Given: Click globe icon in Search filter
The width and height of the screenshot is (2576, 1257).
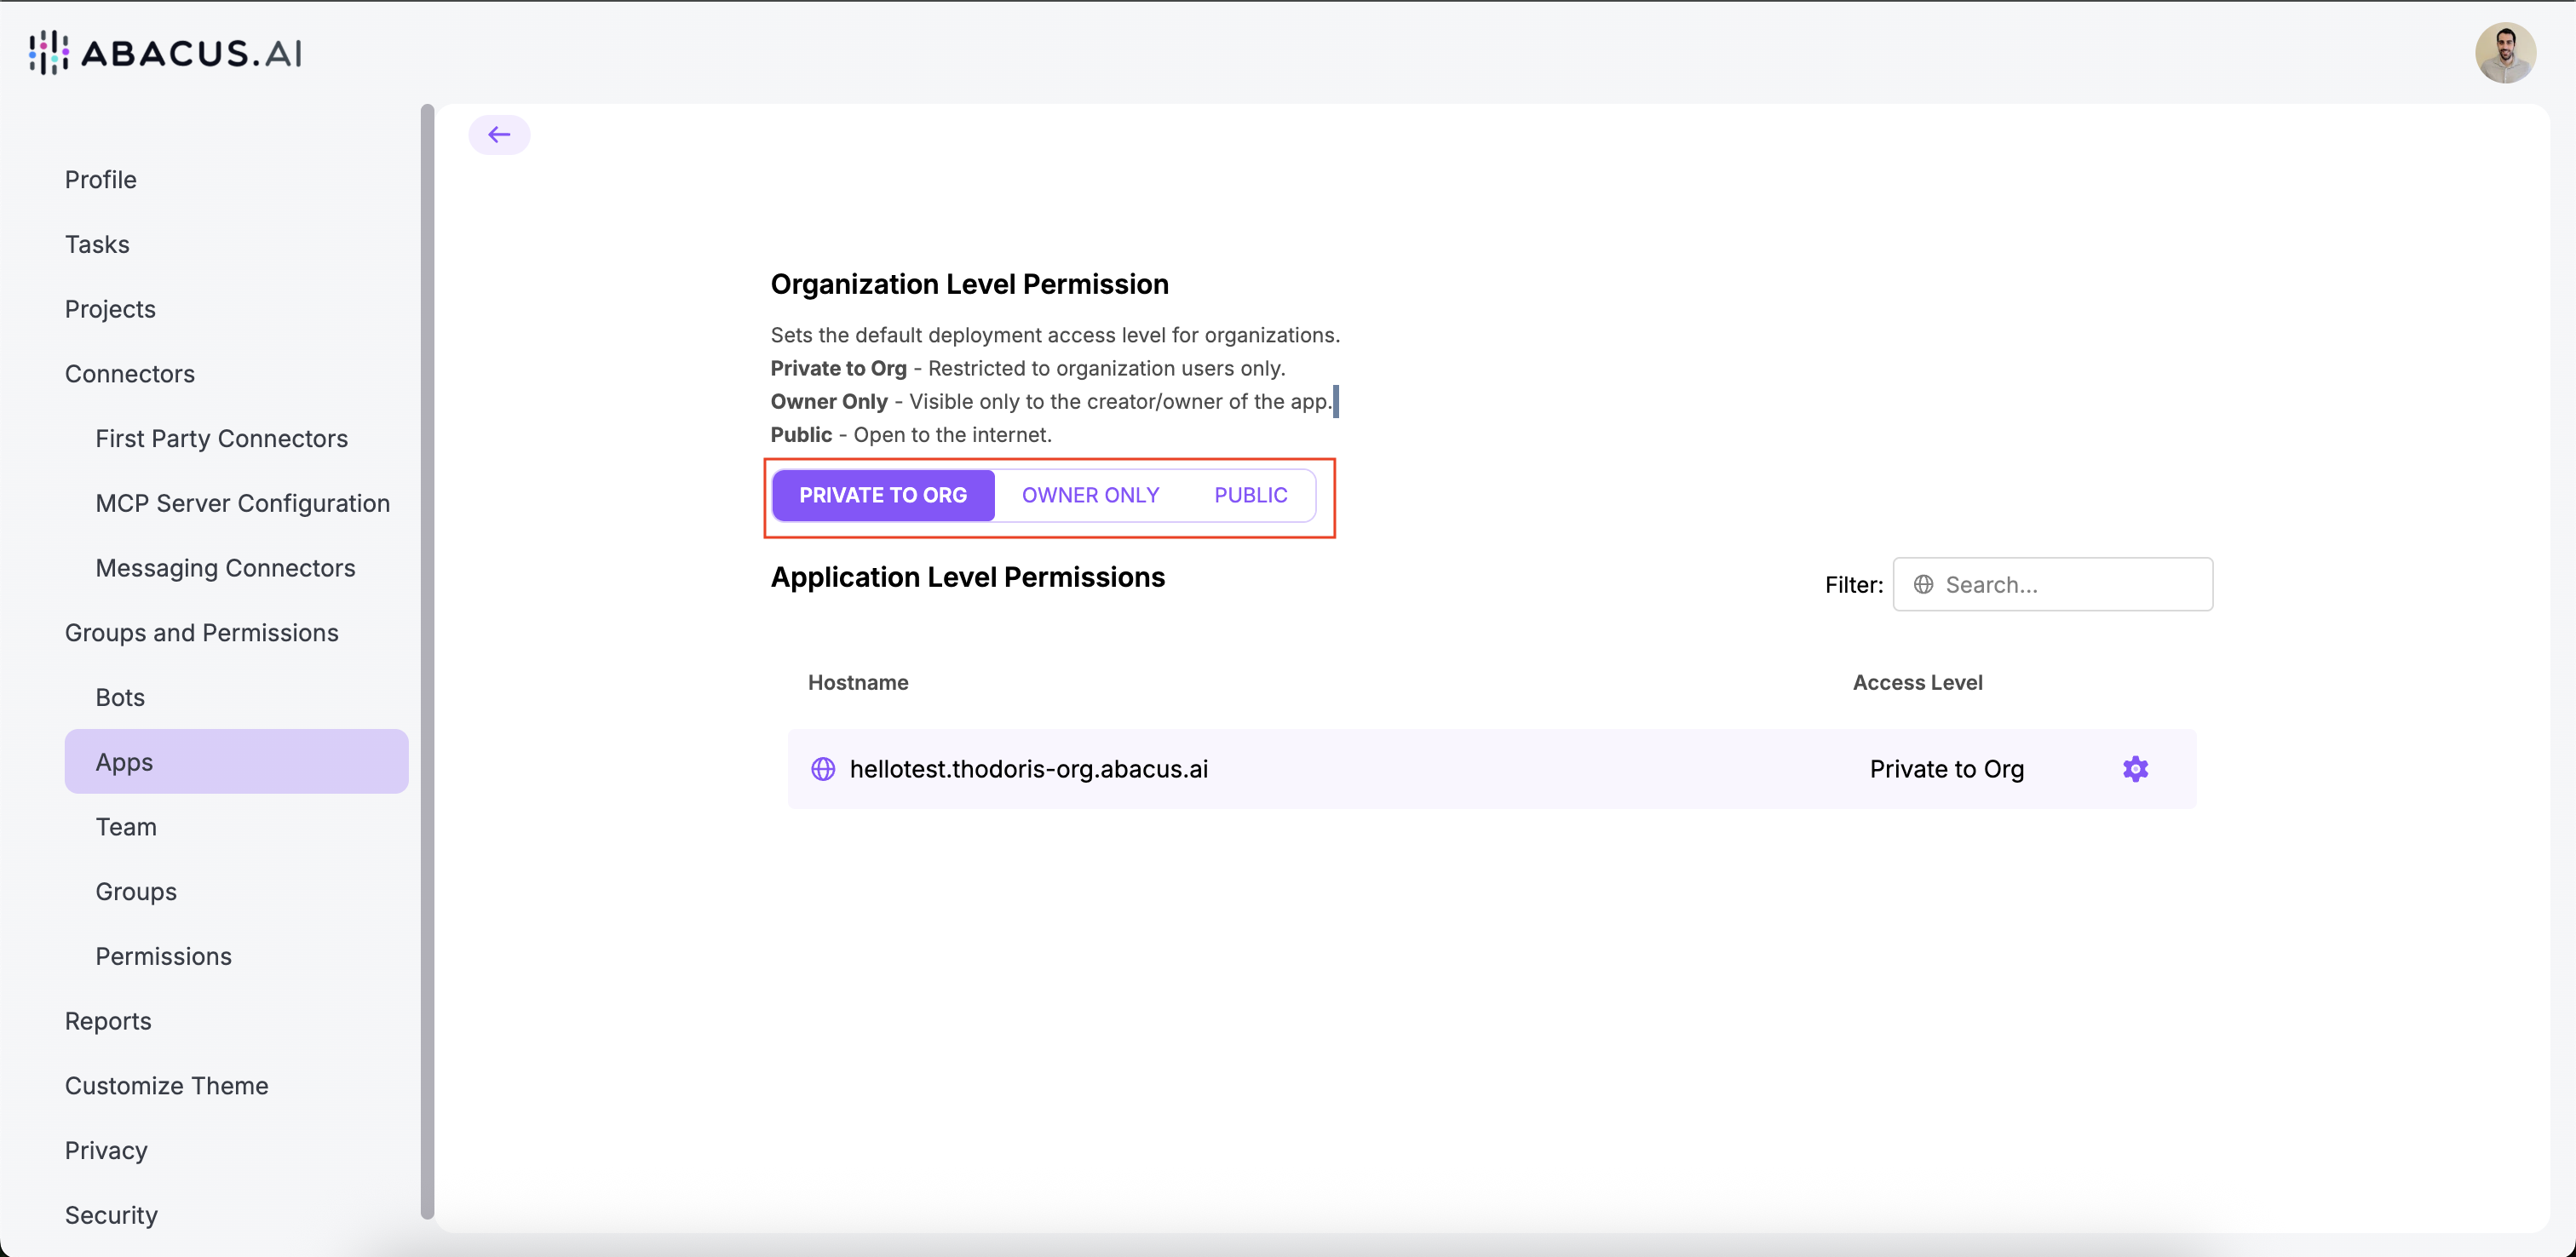Looking at the screenshot, I should [1923, 584].
